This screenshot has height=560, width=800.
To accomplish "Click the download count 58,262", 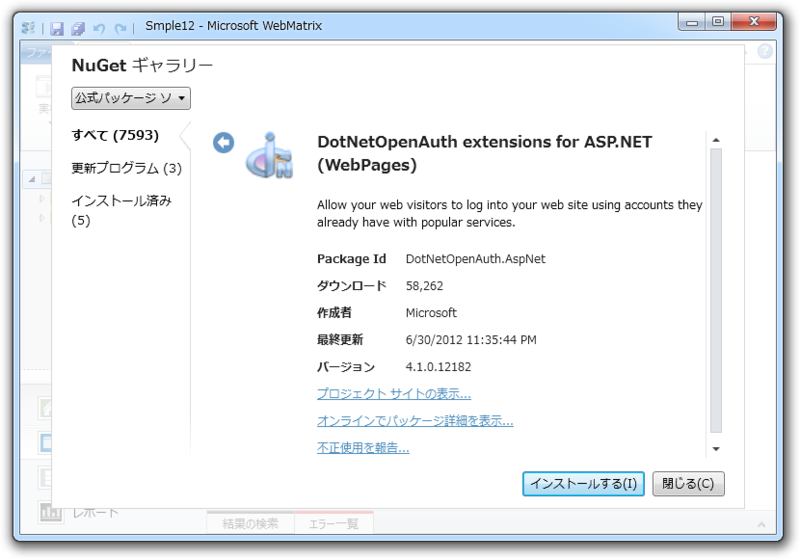I will (x=424, y=286).
